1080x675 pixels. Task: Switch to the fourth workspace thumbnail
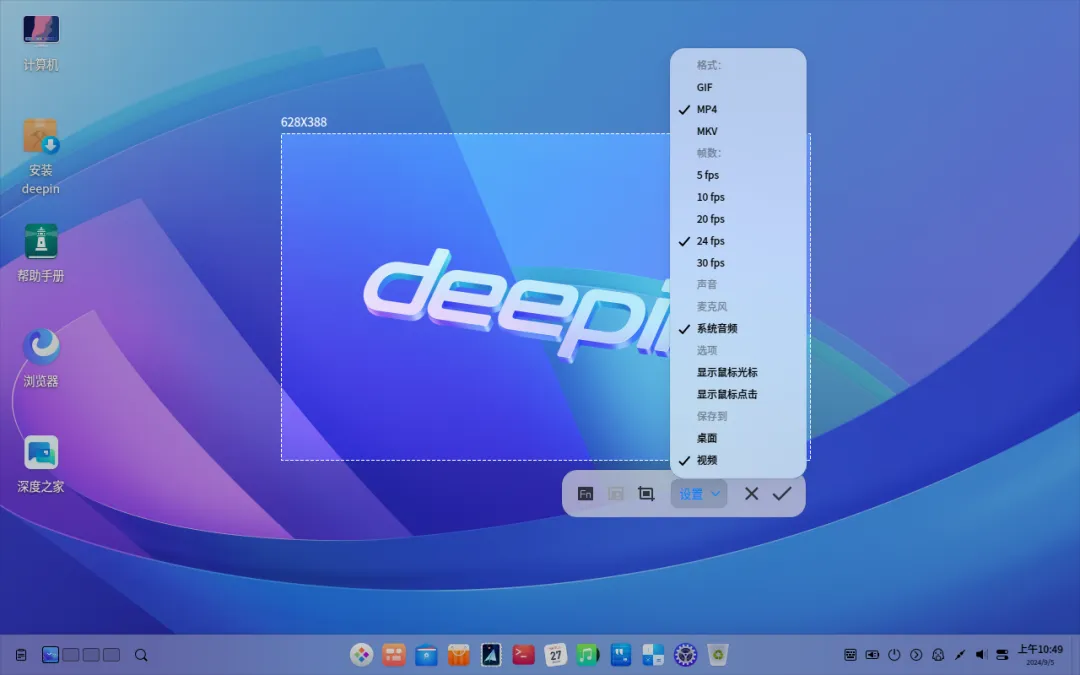coord(112,655)
